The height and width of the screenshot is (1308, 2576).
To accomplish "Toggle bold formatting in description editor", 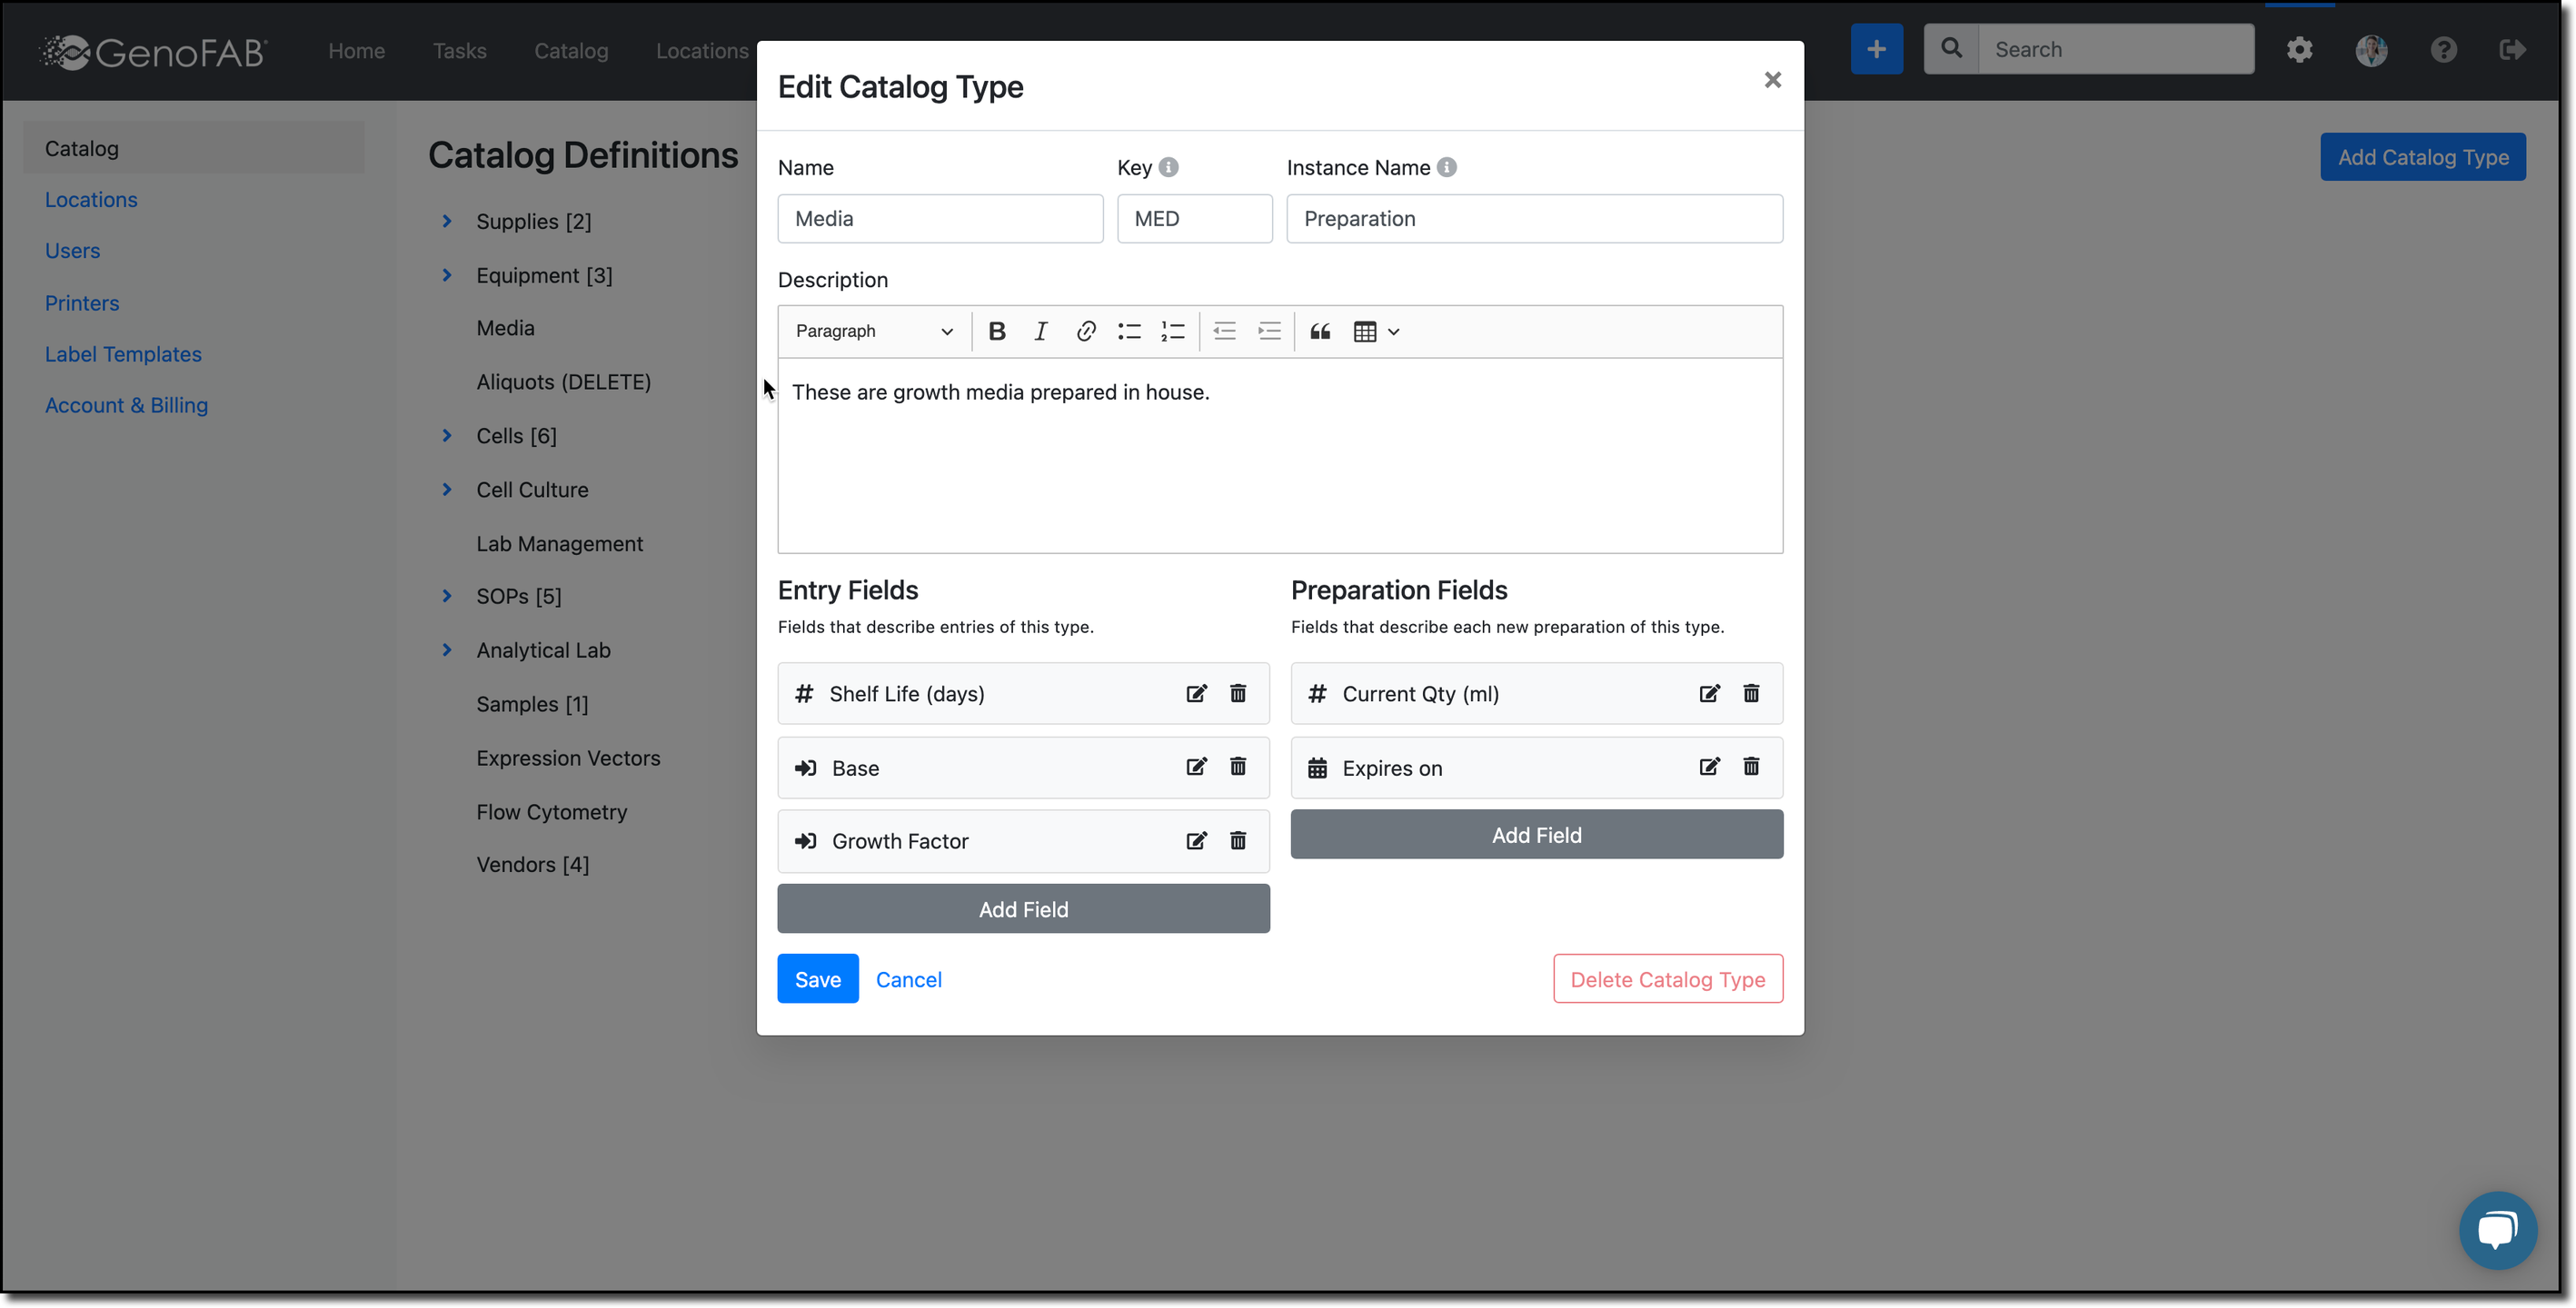I will [996, 331].
